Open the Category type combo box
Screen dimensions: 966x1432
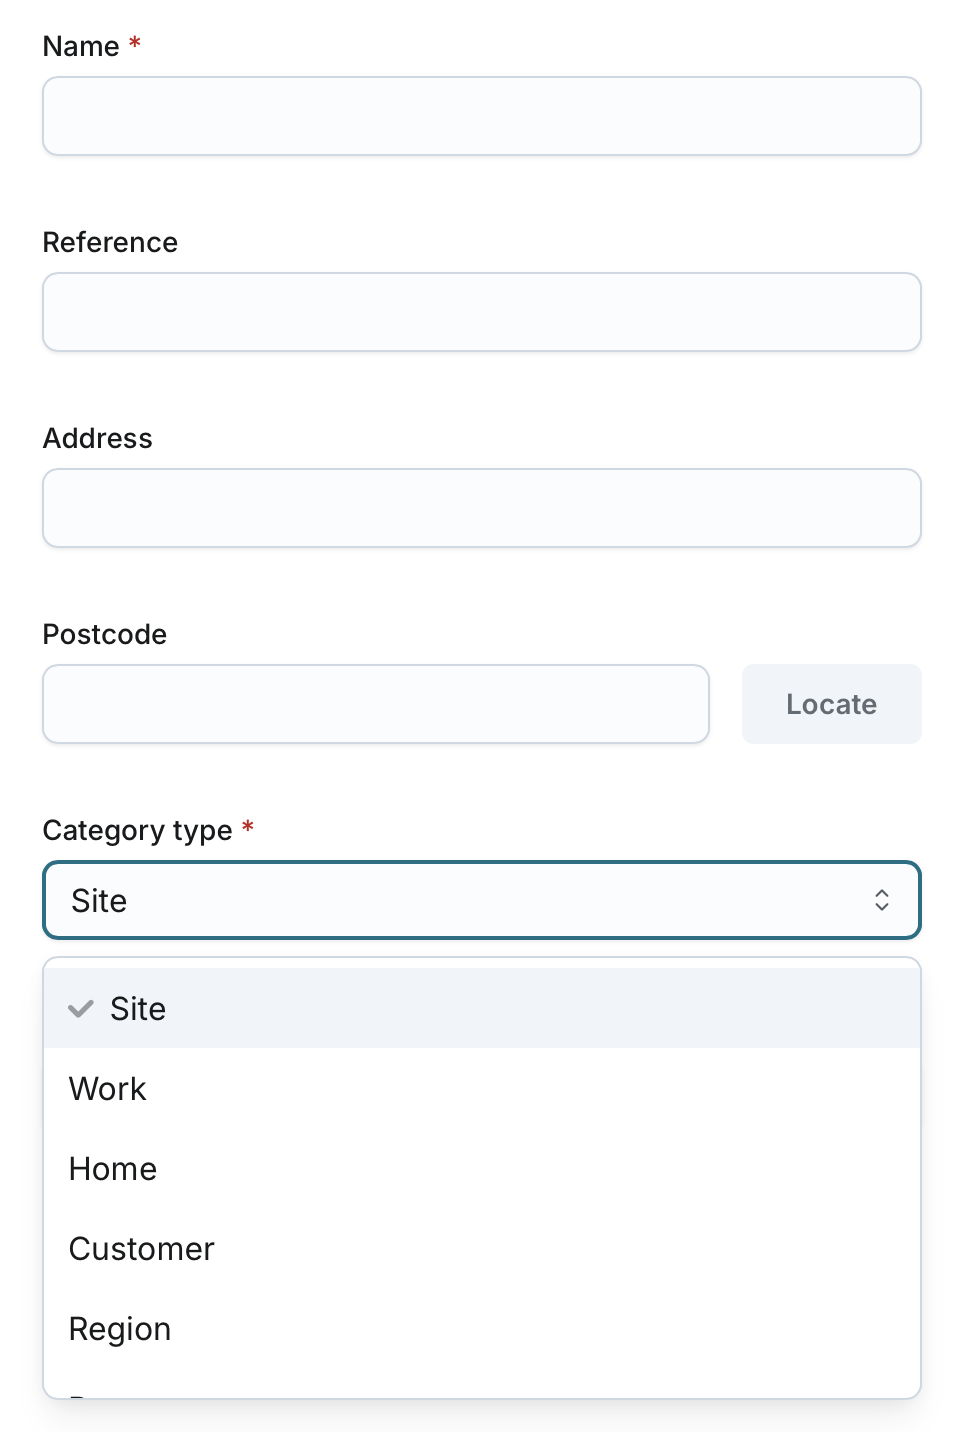480,900
